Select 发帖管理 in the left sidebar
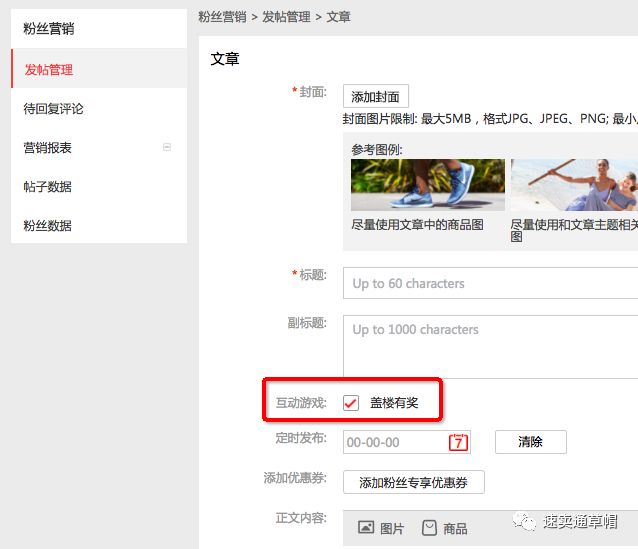The image size is (638, 549). point(49,70)
